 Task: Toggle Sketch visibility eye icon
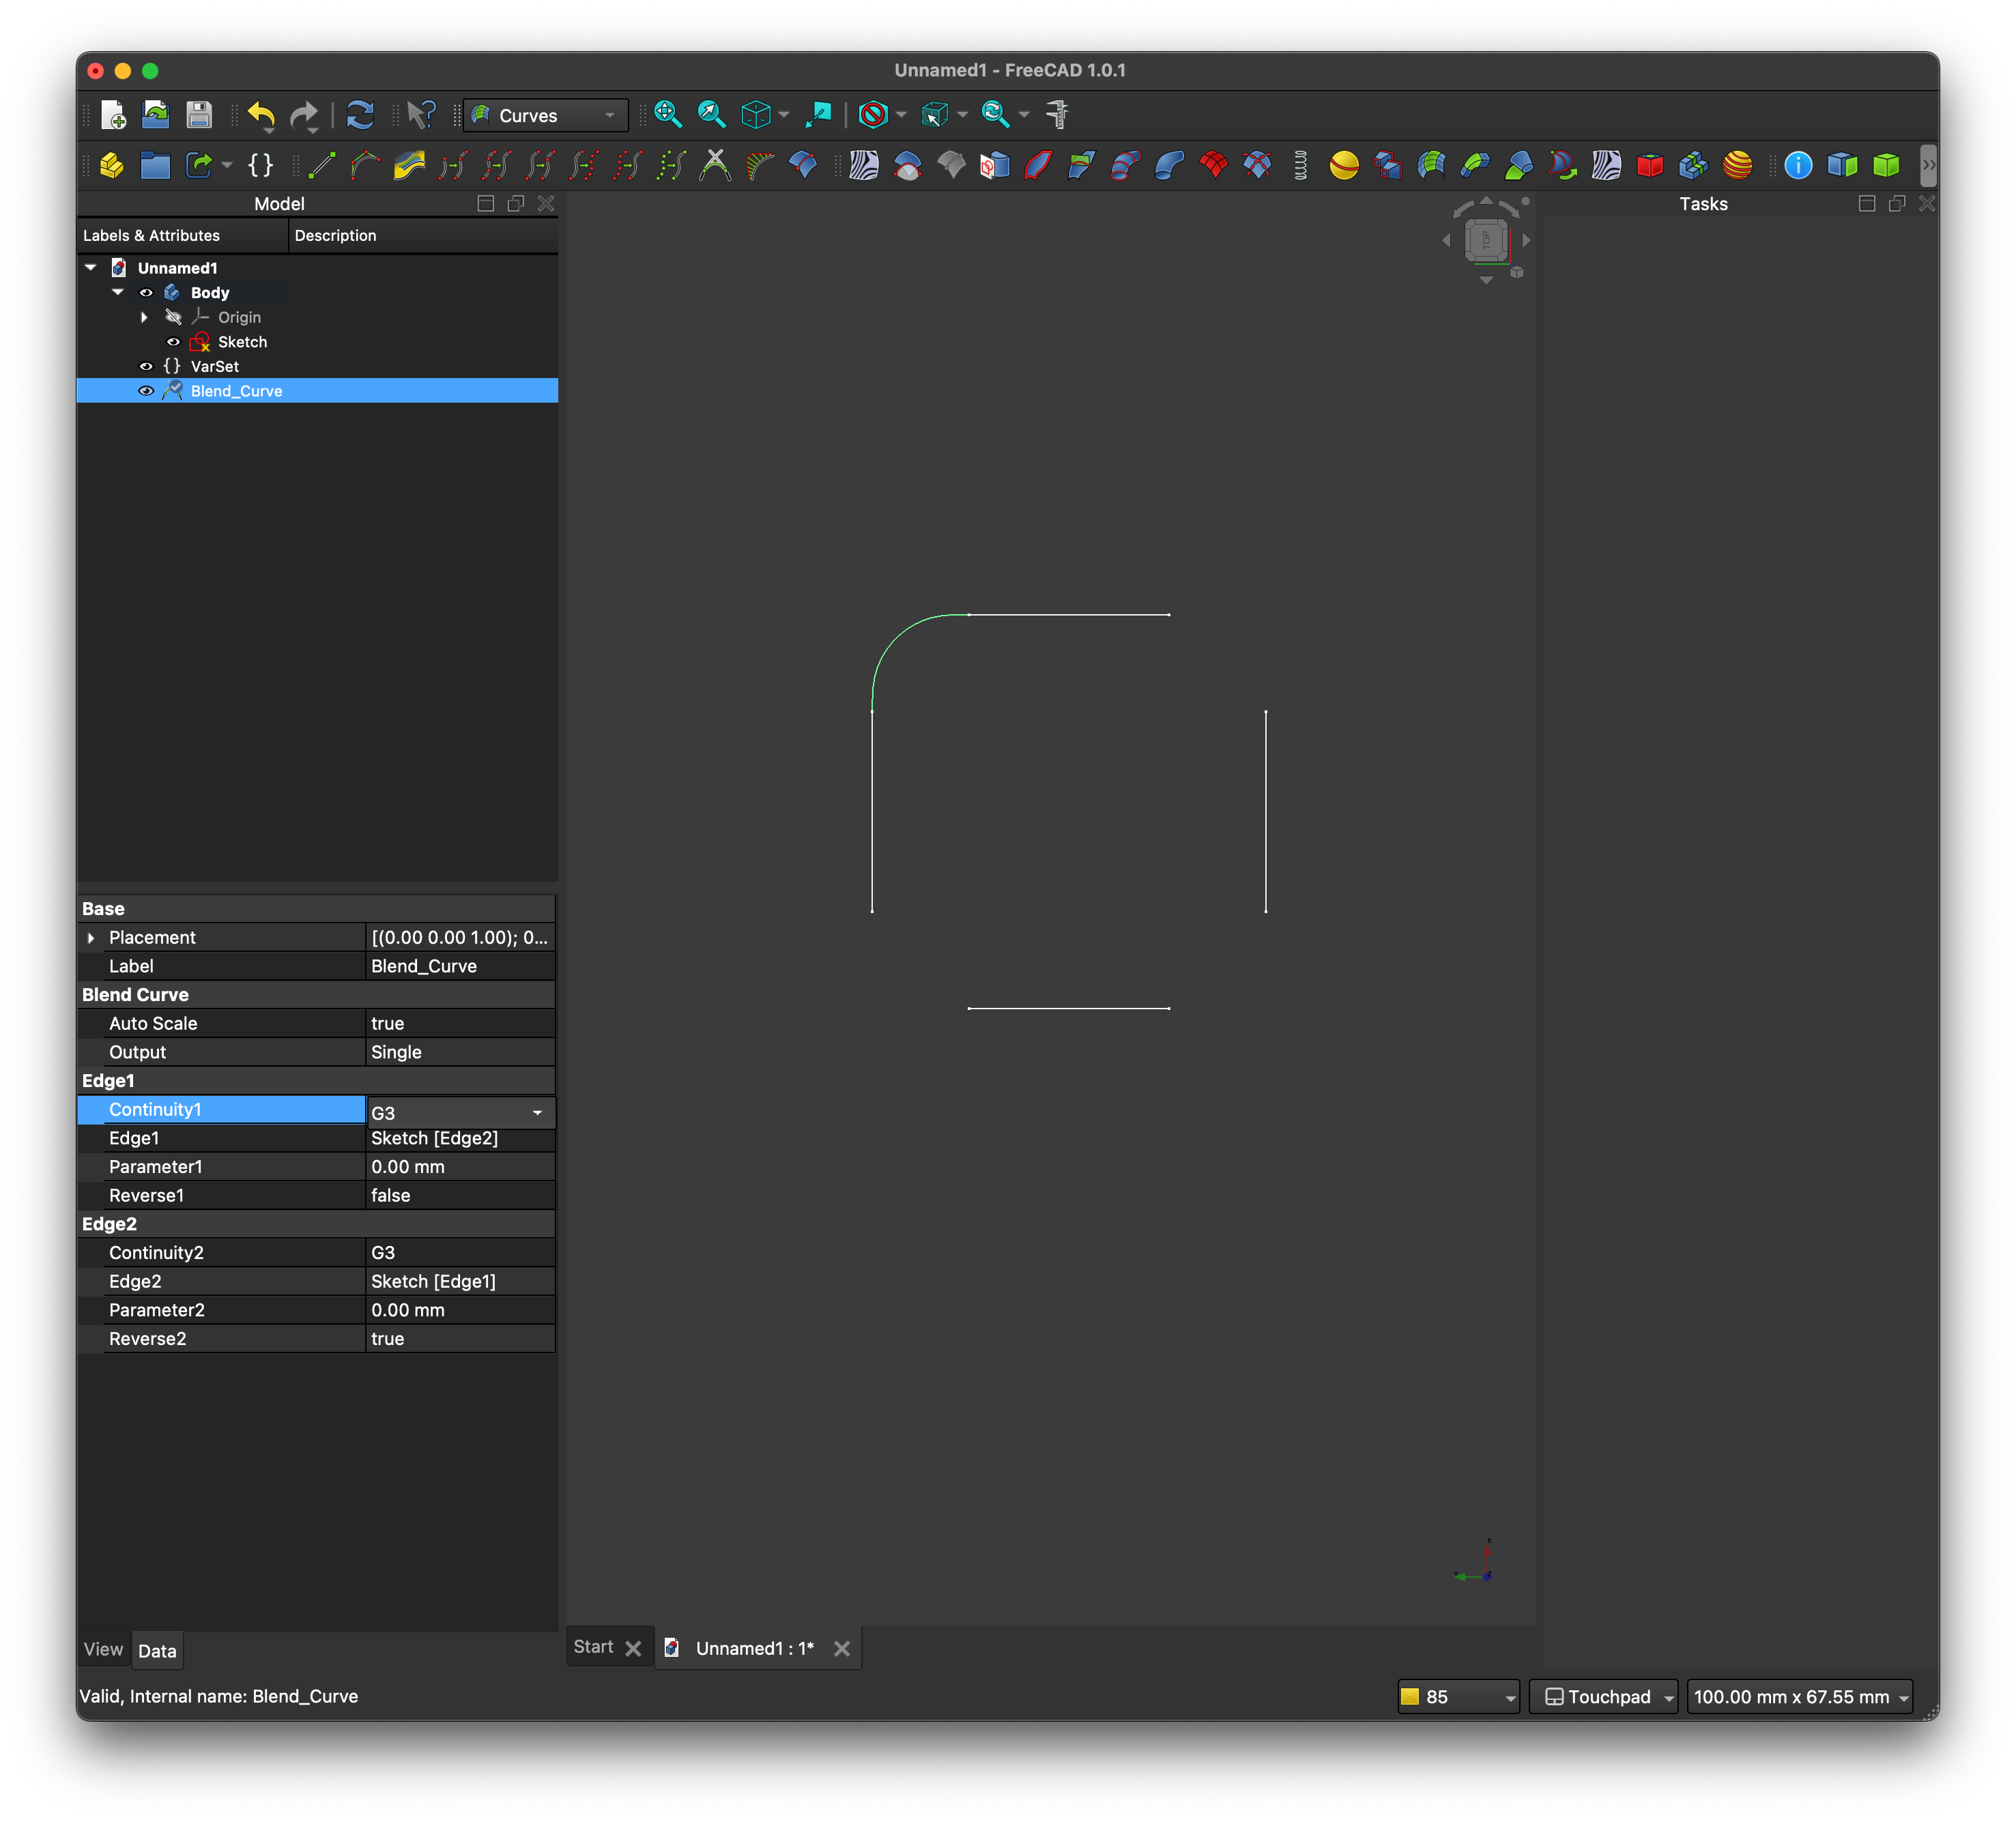tap(173, 342)
